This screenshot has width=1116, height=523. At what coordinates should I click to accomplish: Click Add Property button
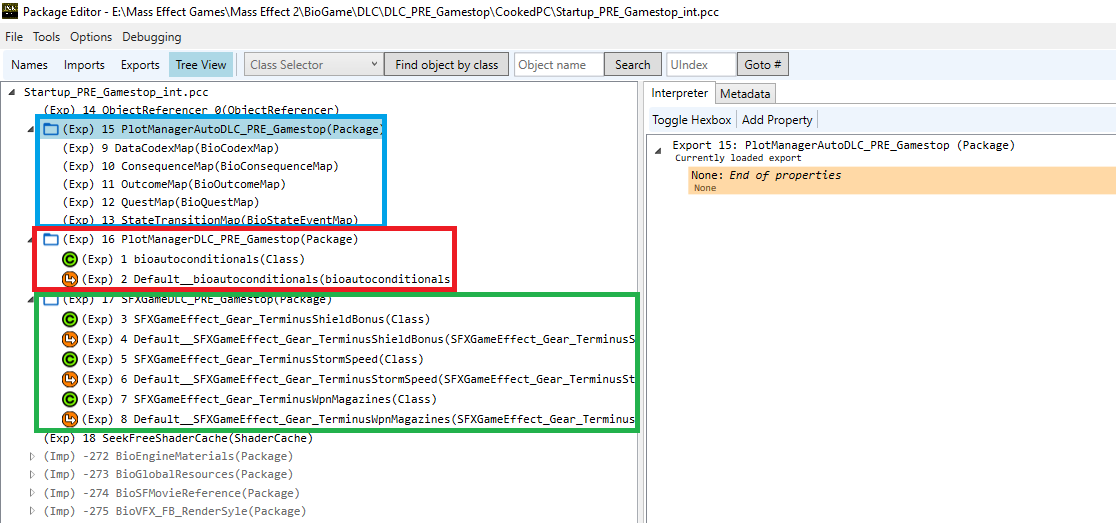777,120
